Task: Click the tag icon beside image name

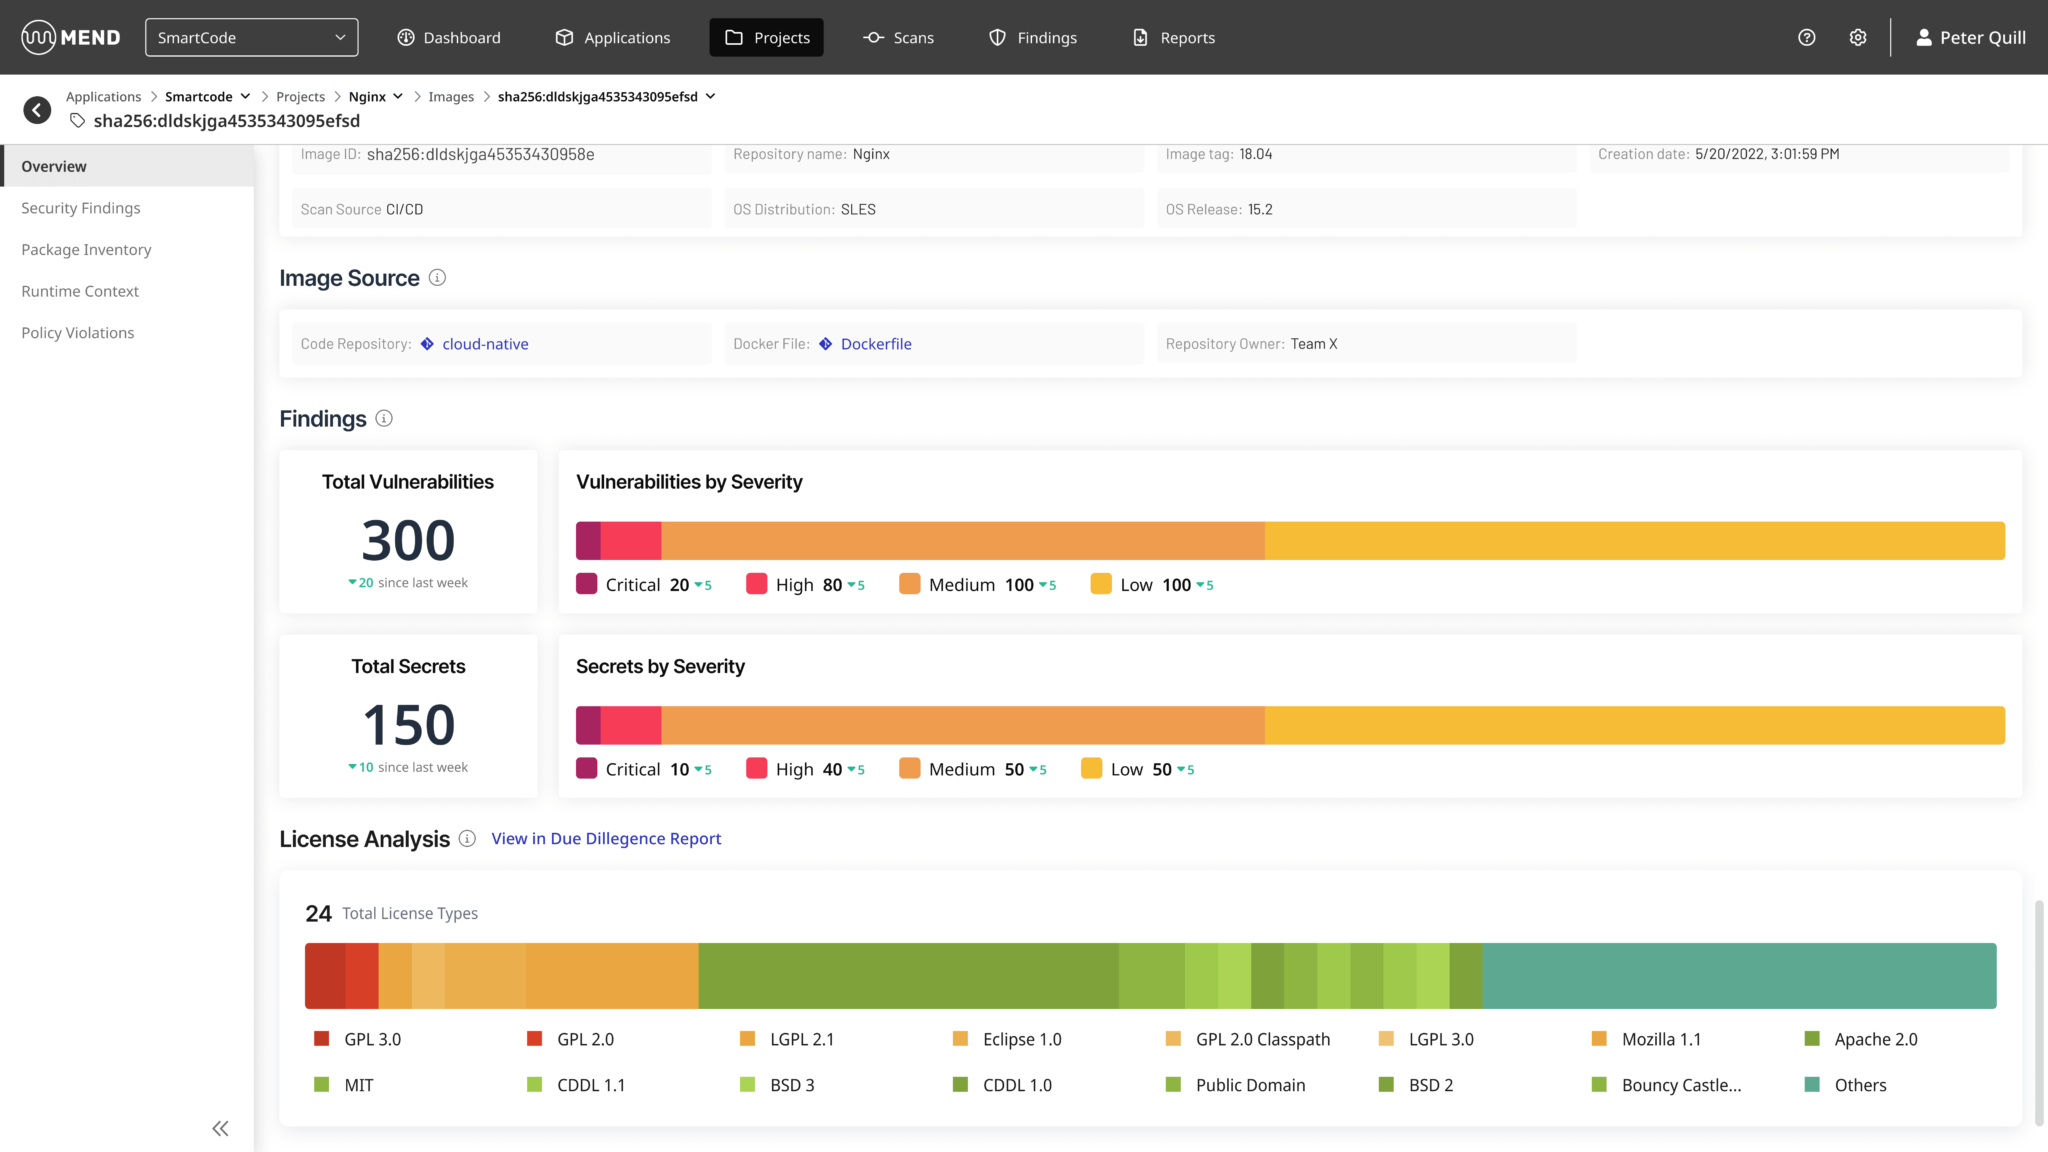Action: pyautogui.click(x=77, y=121)
